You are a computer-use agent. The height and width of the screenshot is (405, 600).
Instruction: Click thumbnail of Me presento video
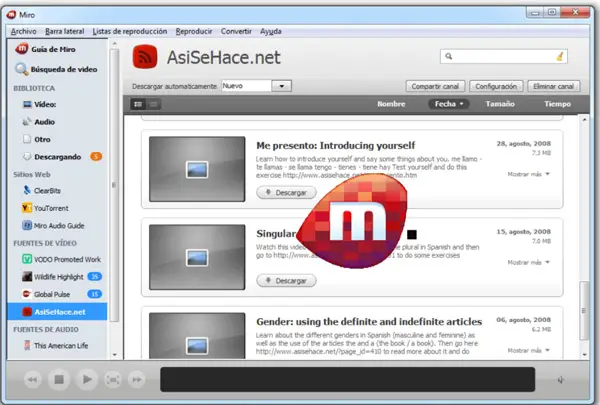pos(197,169)
